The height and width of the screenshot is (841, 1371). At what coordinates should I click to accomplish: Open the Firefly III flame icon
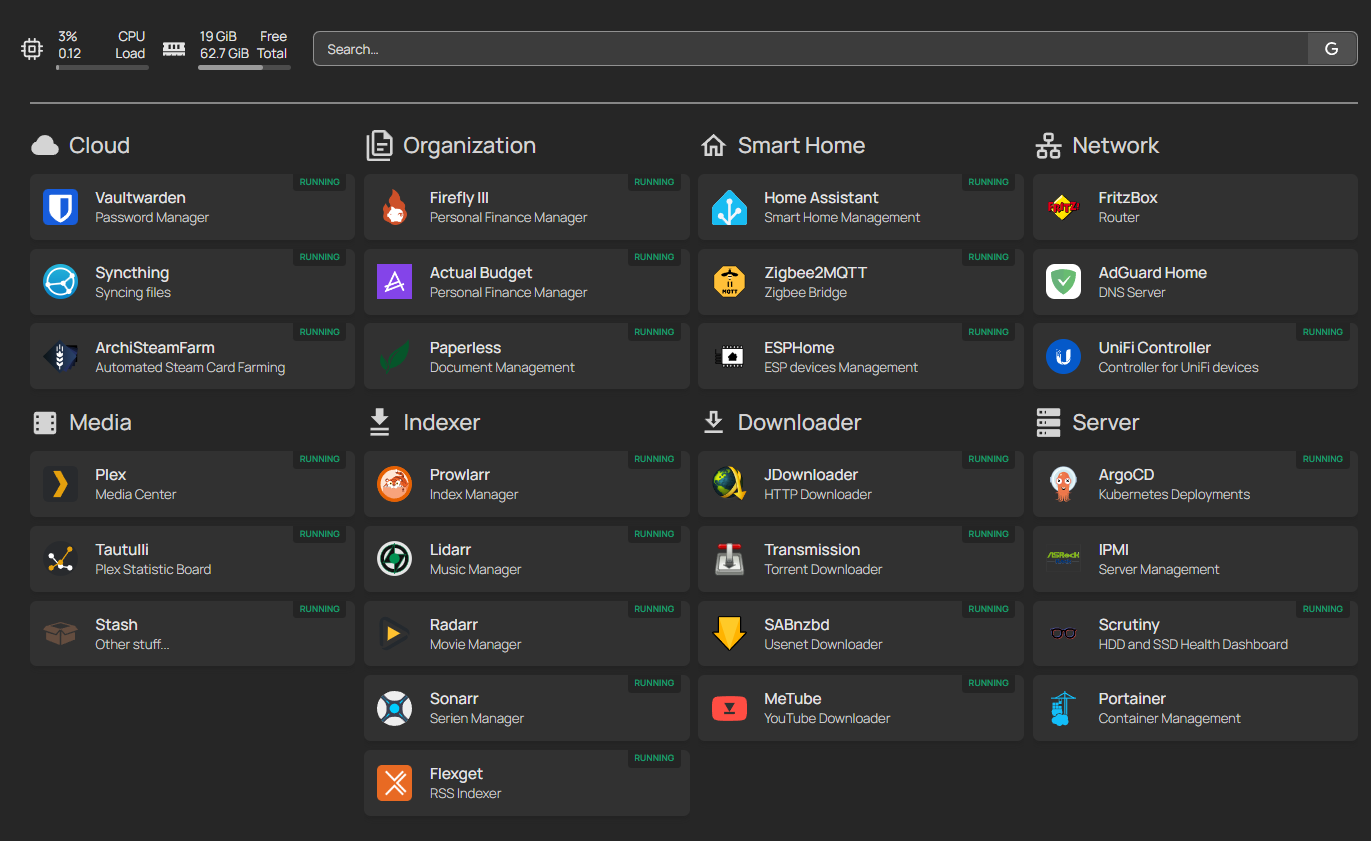click(395, 207)
